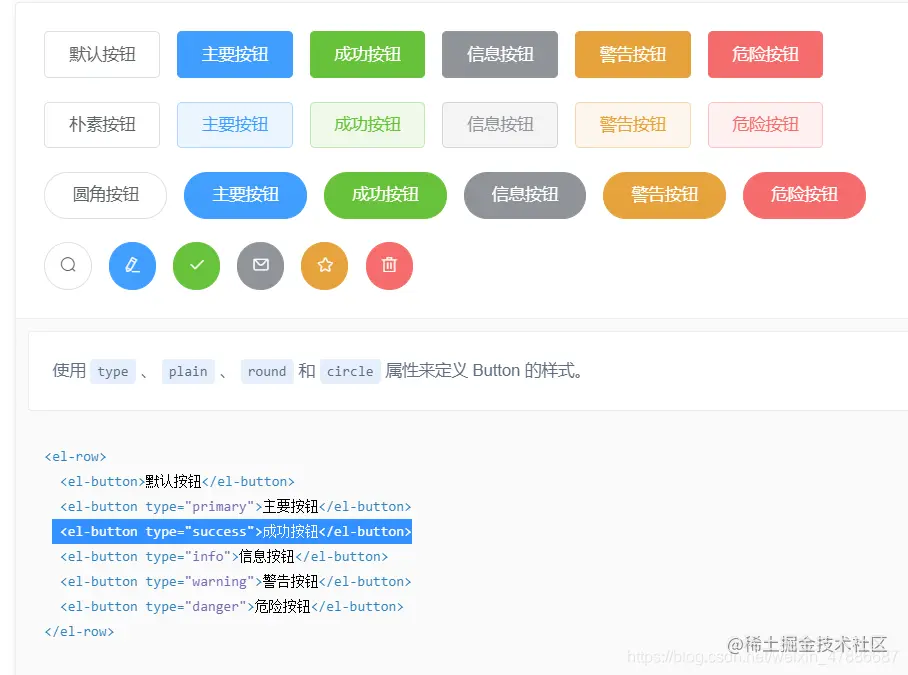This screenshot has width=908, height=675.
Task: Click the gray 信息按钮 info button
Action: 499,55
